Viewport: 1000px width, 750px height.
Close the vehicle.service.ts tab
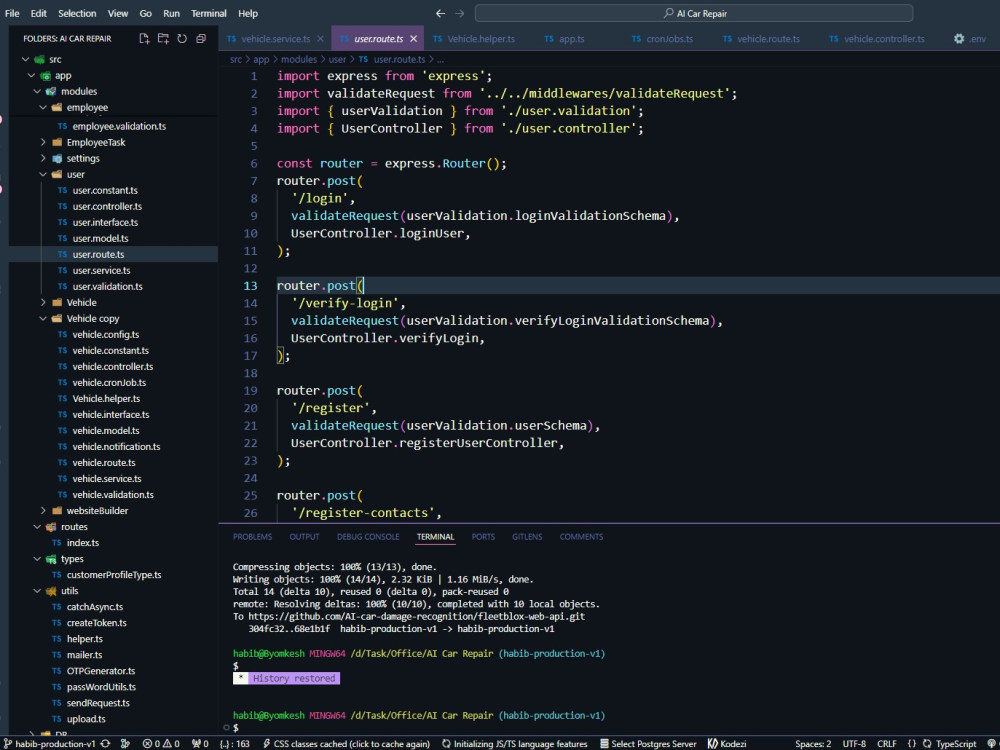pyautogui.click(x=320, y=39)
